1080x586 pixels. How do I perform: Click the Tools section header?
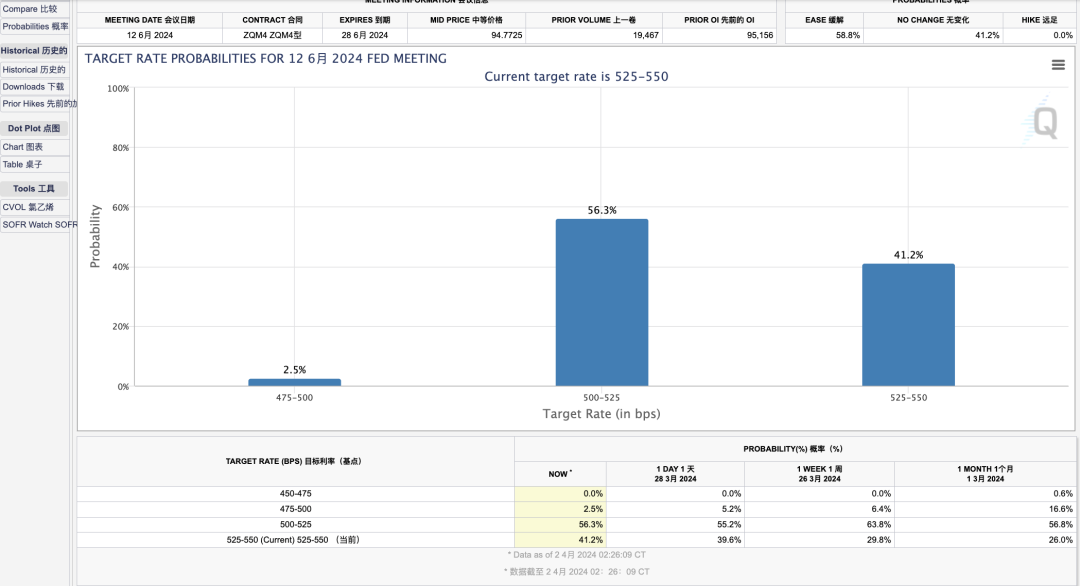(x=35, y=189)
